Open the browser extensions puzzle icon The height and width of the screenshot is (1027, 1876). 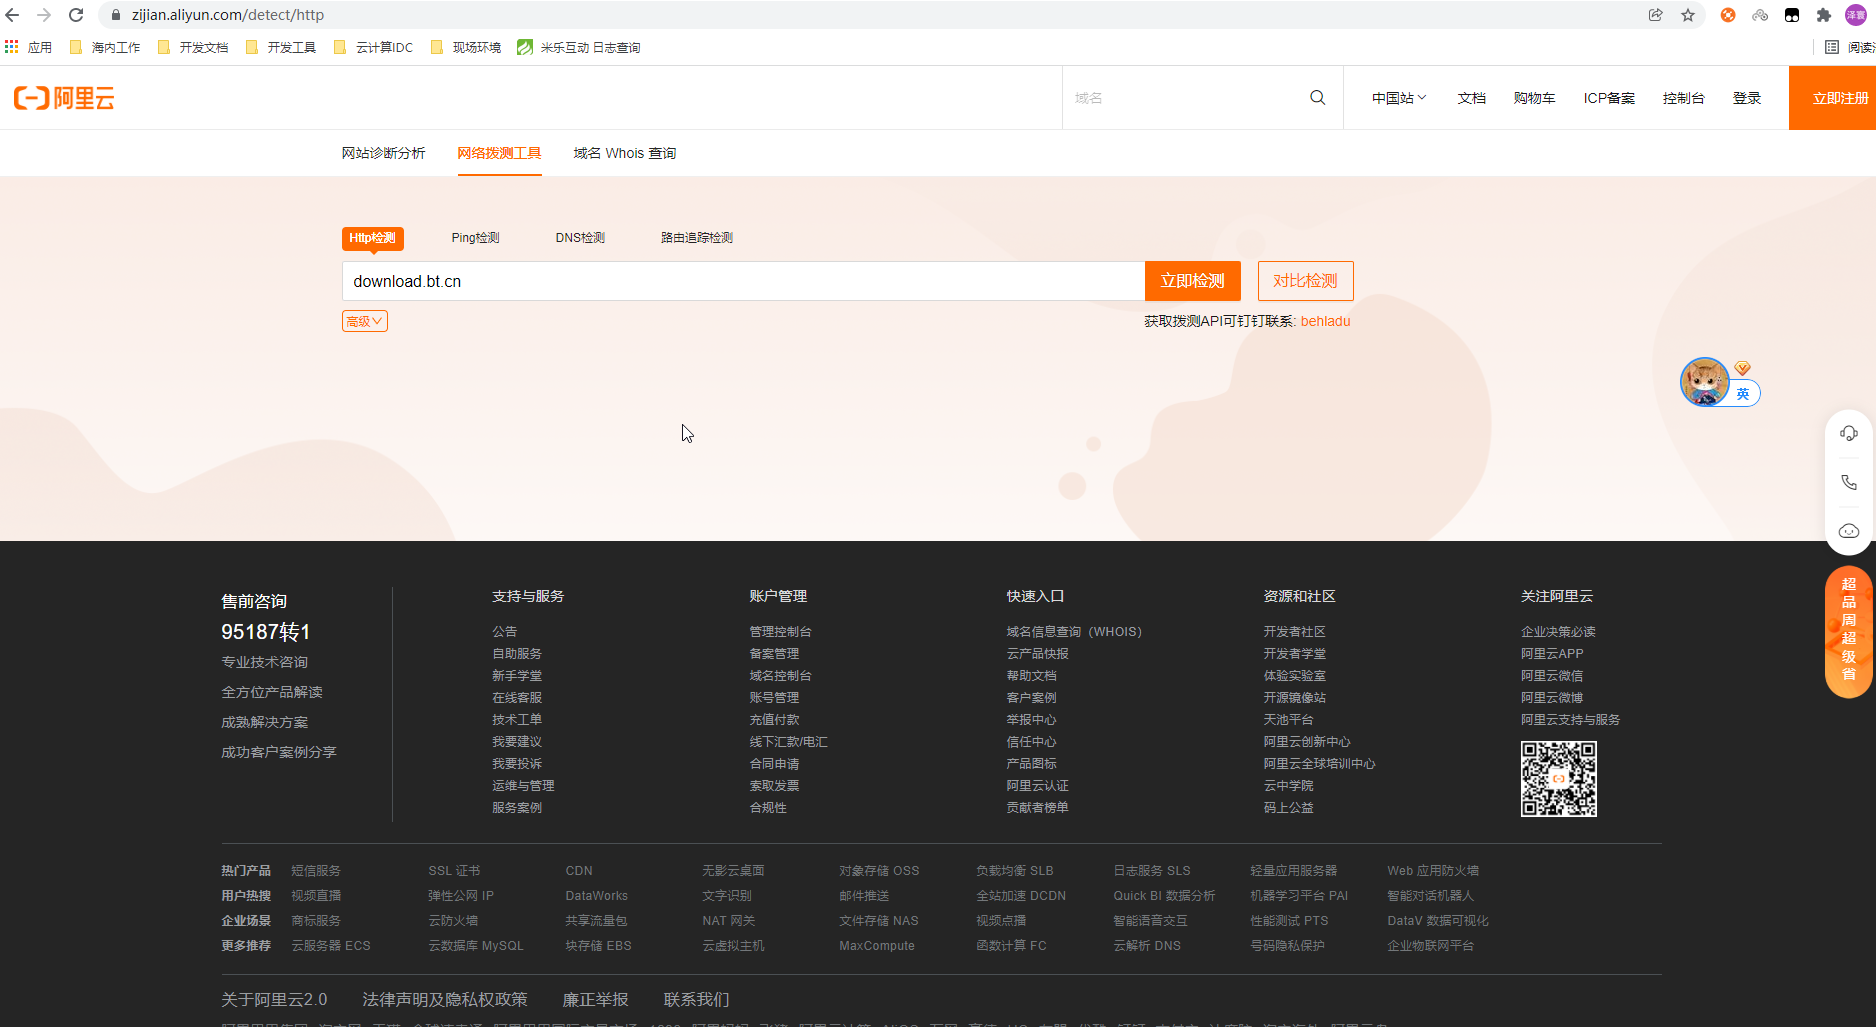pyautogui.click(x=1824, y=15)
